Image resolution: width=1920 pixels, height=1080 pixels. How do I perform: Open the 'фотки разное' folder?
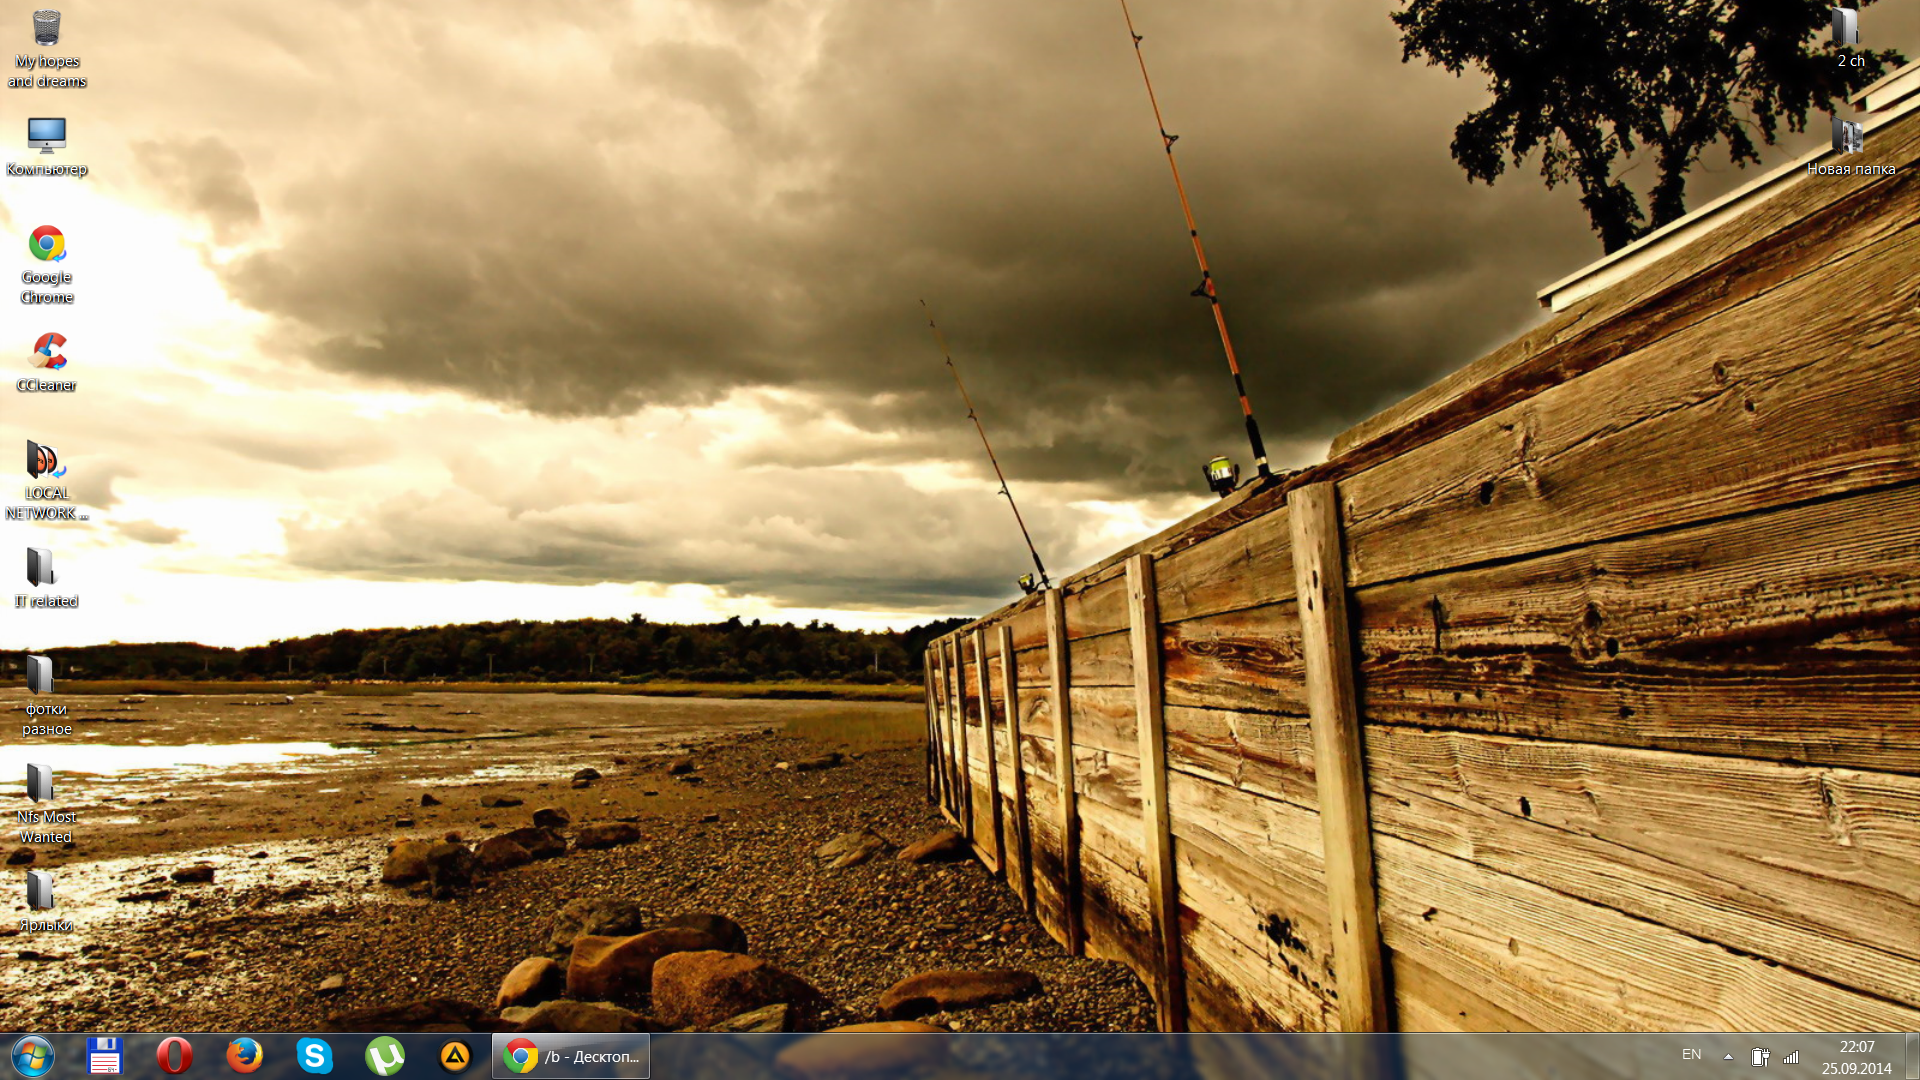(x=42, y=676)
